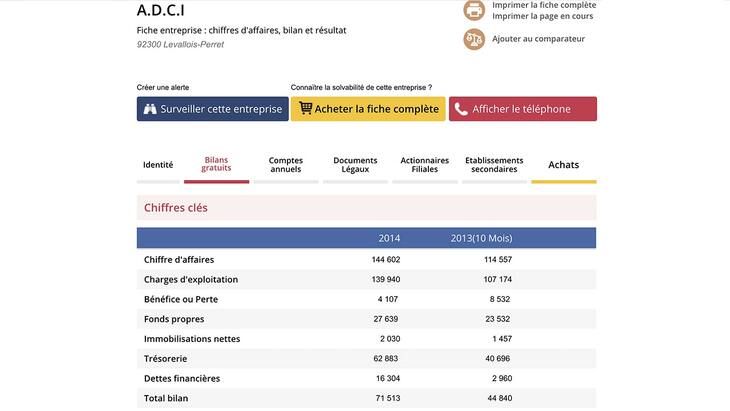Click Charges d'exploitation row label

pyautogui.click(x=191, y=280)
